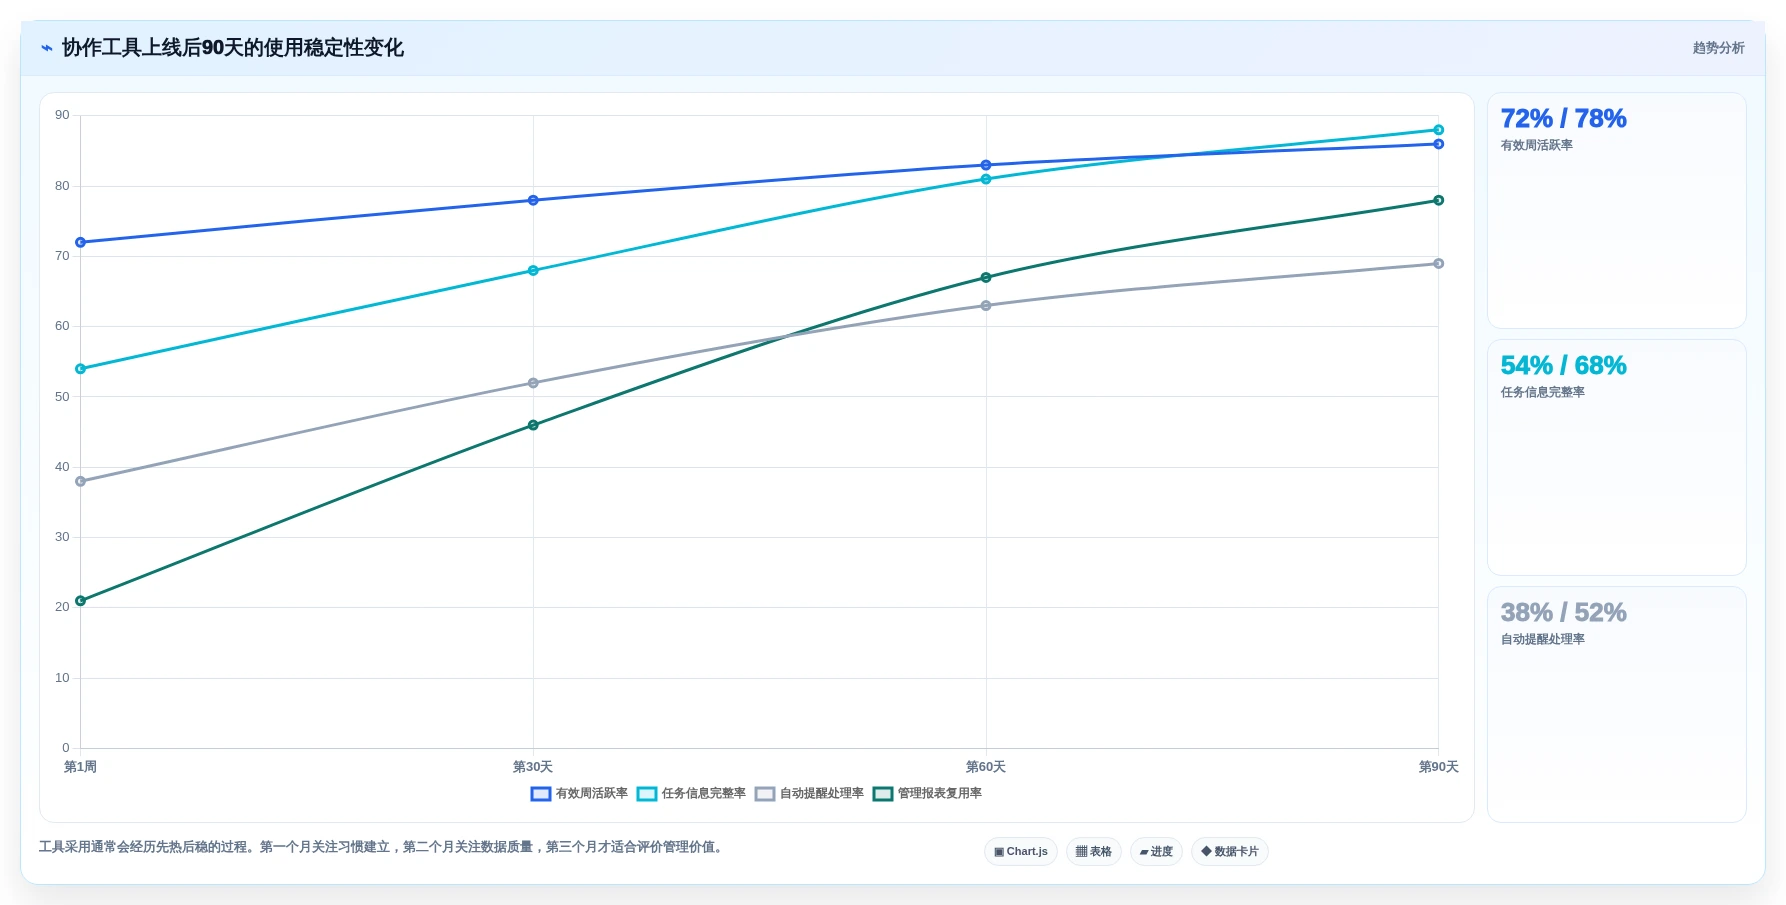Click the lightning icon beside the chart title

[46, 48]
